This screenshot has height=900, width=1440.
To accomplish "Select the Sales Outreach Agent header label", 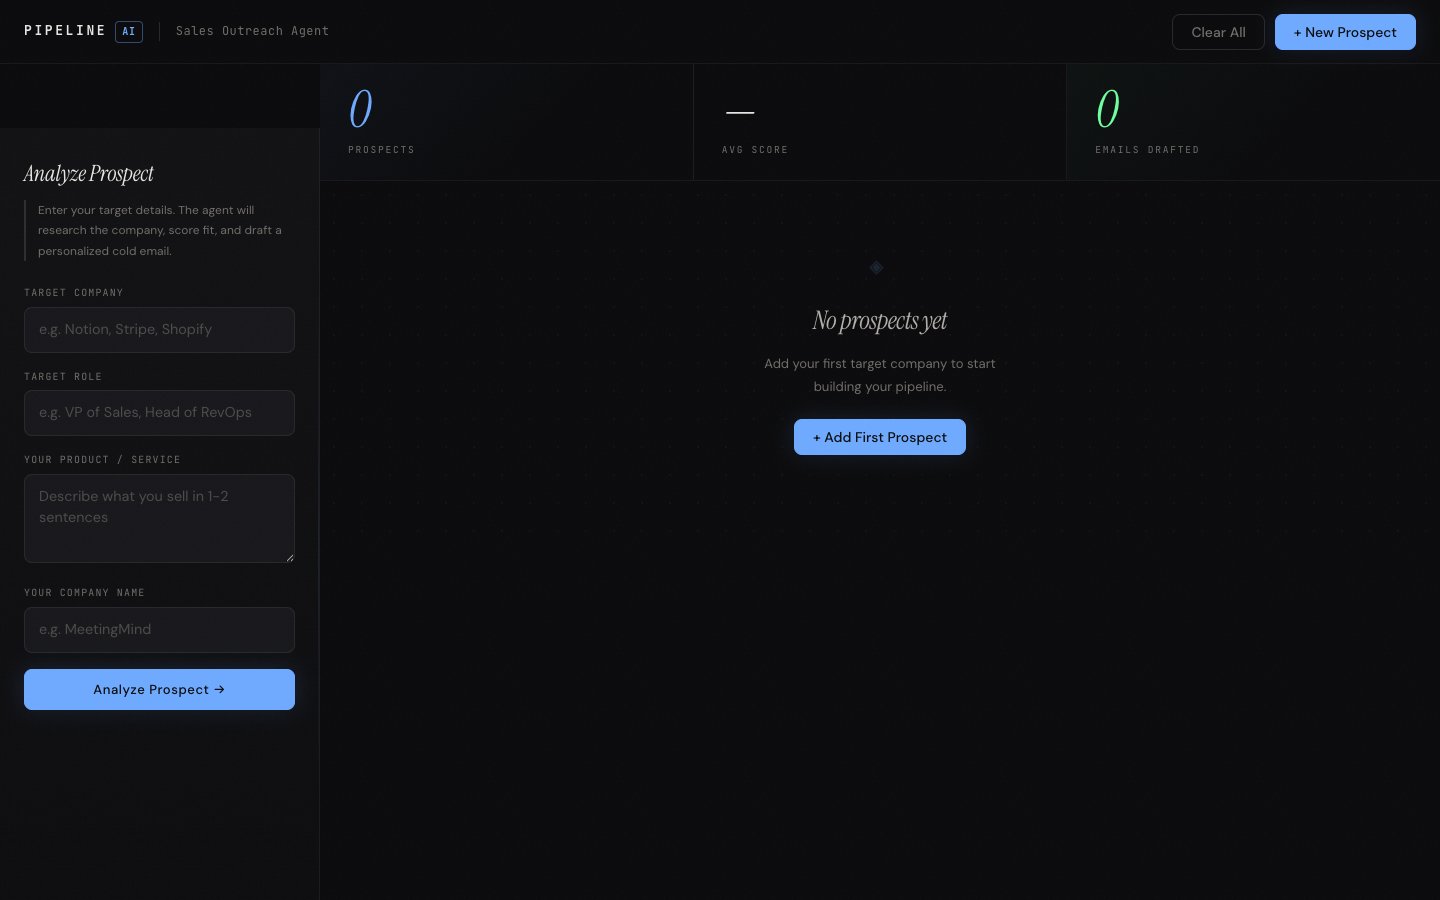I will pyautogui.click(x=252, y=31).
